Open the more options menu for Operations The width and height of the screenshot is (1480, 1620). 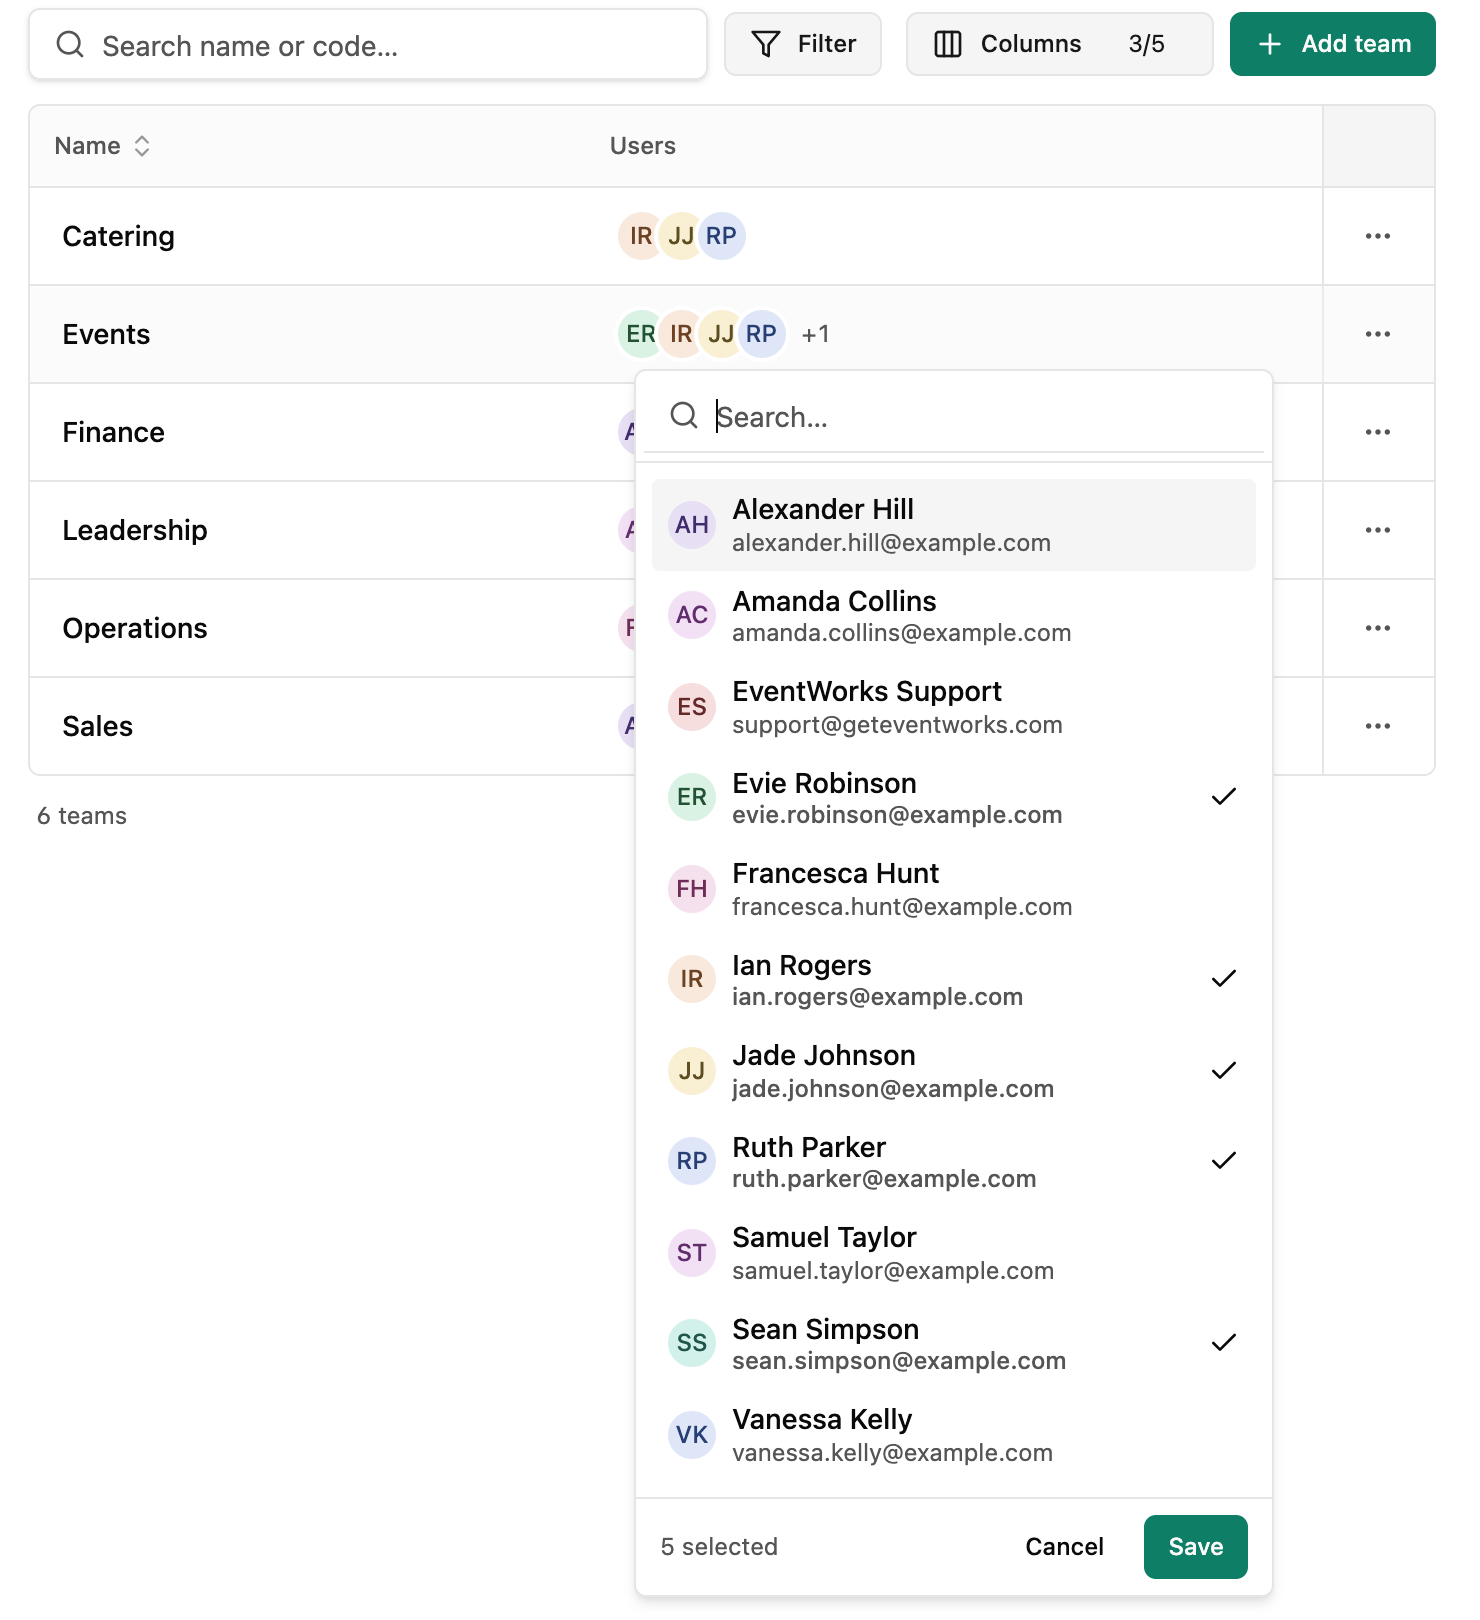pyautogui.click(x=1378, y=628)
